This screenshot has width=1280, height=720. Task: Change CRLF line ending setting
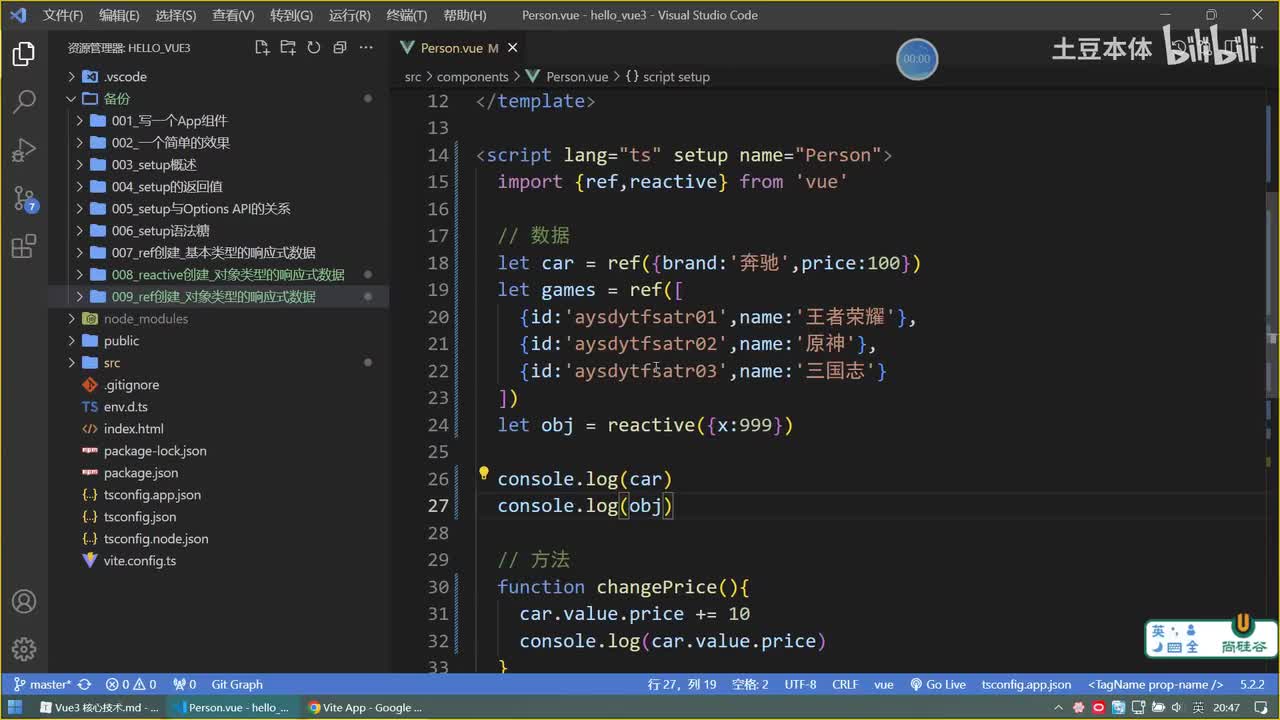click(x=845, y=685)
